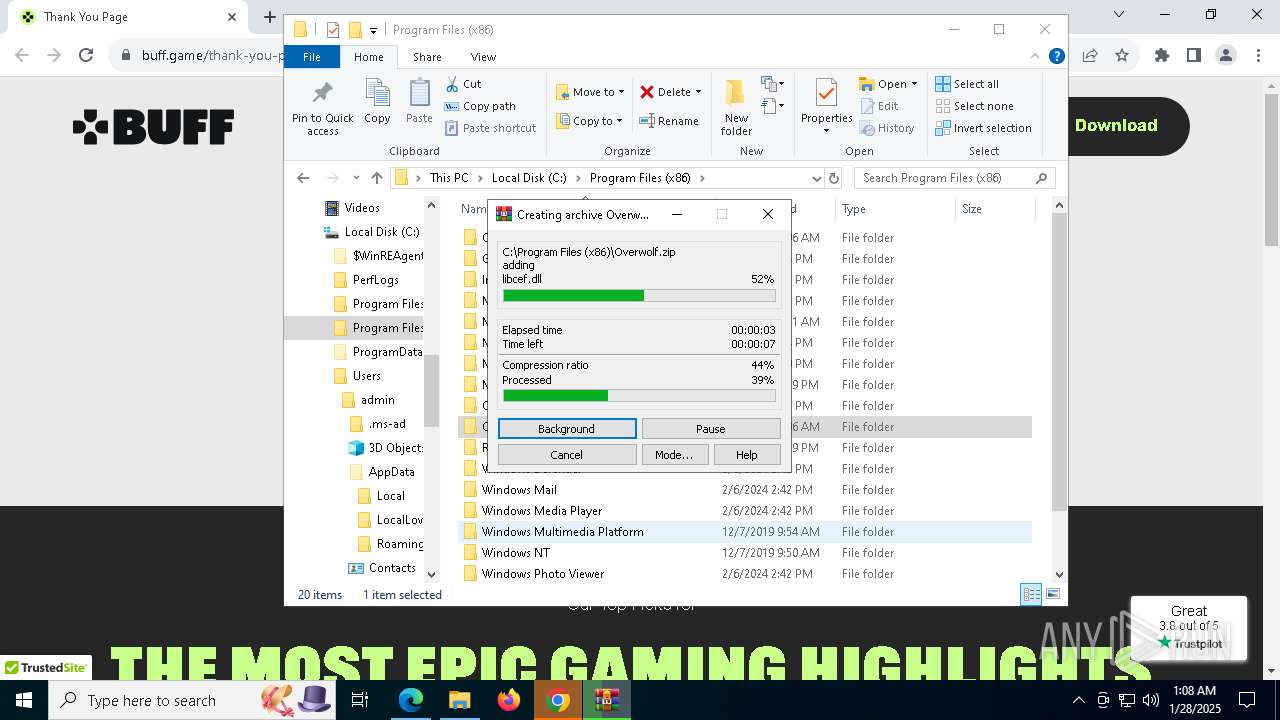The width and height of the screenshot is (1280, 720).
Task: Refresh the Program Files (x86) folder view
Action: [x=833, y=178]
